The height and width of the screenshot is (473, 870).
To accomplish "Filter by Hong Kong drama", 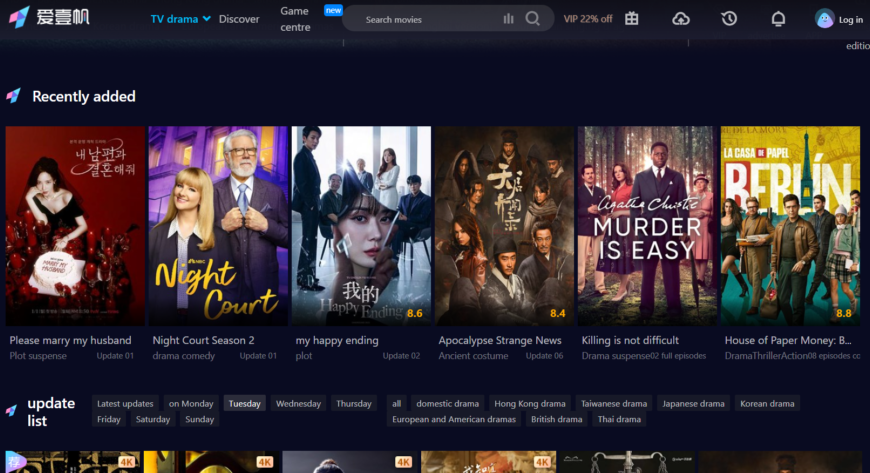I will 530,404.
